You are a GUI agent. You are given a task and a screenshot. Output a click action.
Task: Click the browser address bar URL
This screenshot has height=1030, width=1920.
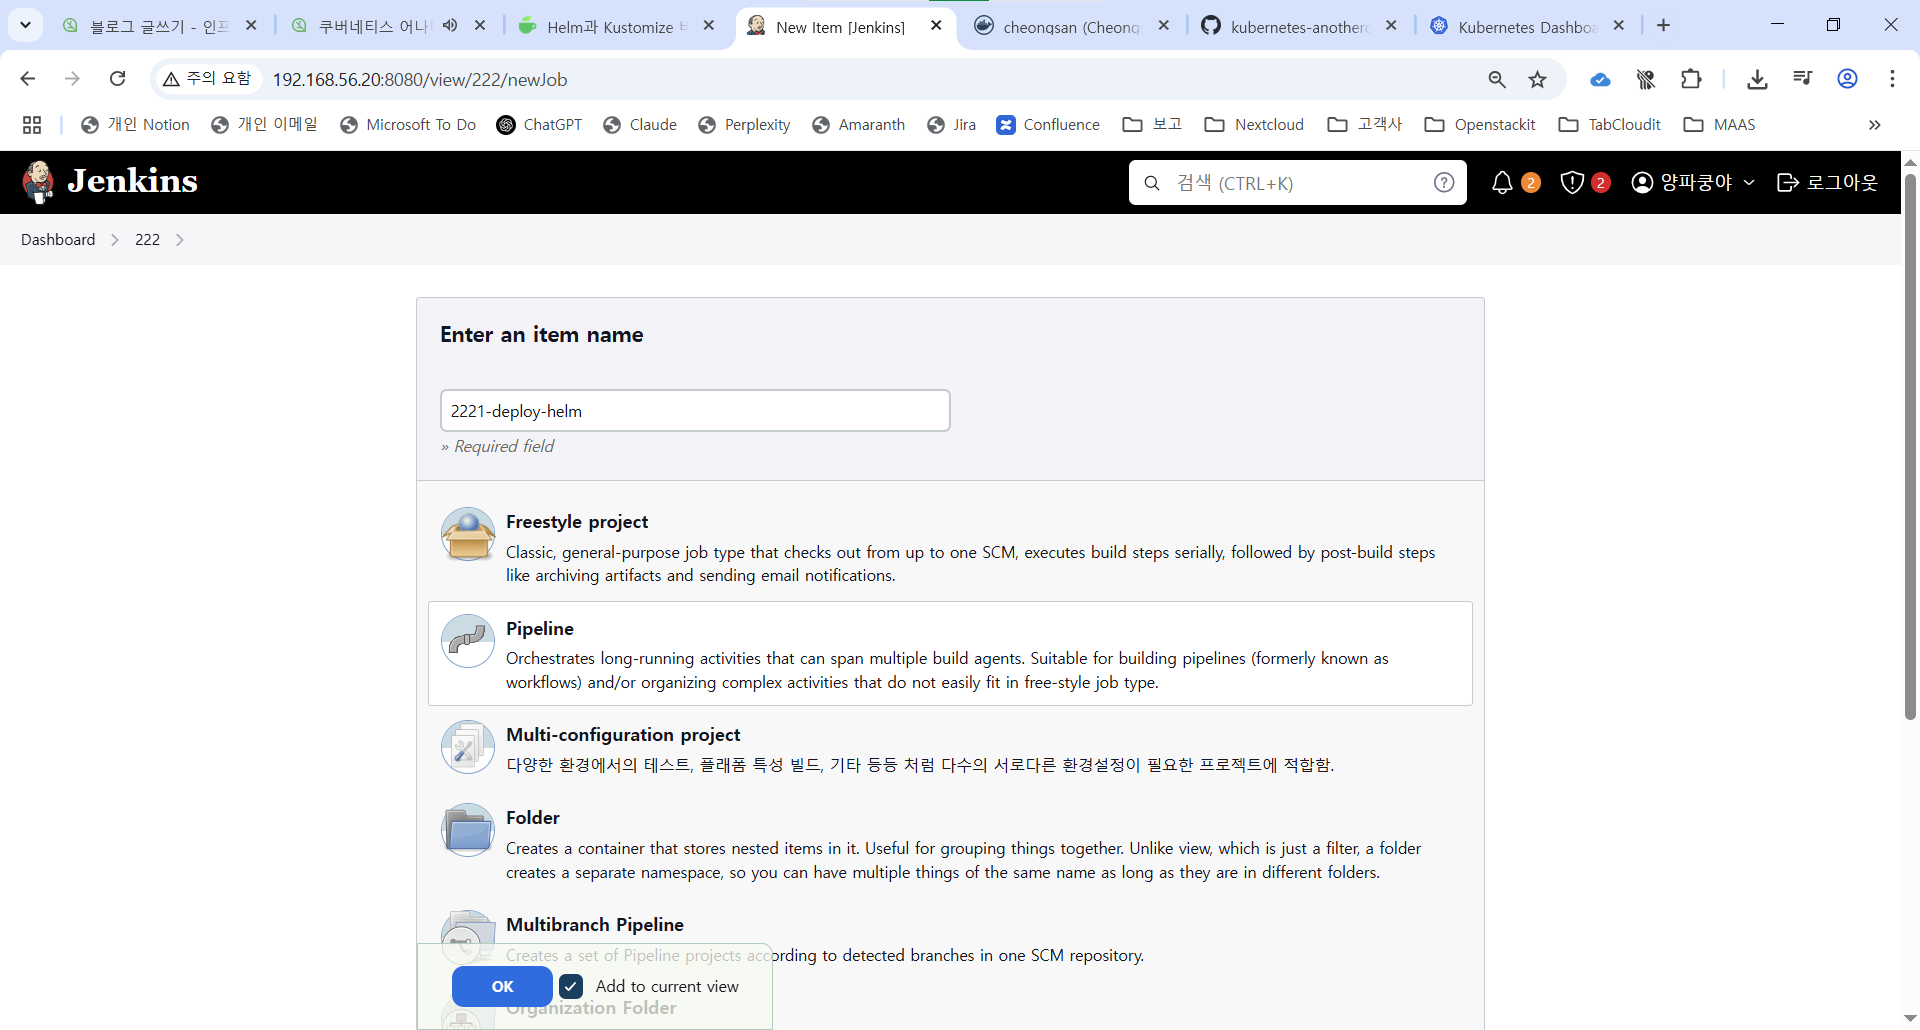pos(420,80)
